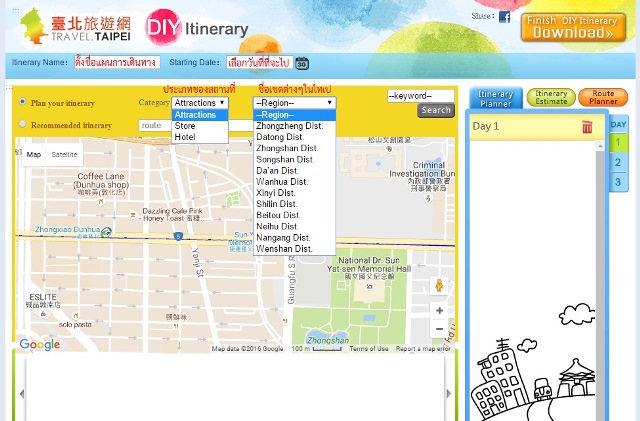Screen dimensions: 640x421
Task: Click the National Dr. Sun Yat-sen Memorial Hall label
Action: 369,268
